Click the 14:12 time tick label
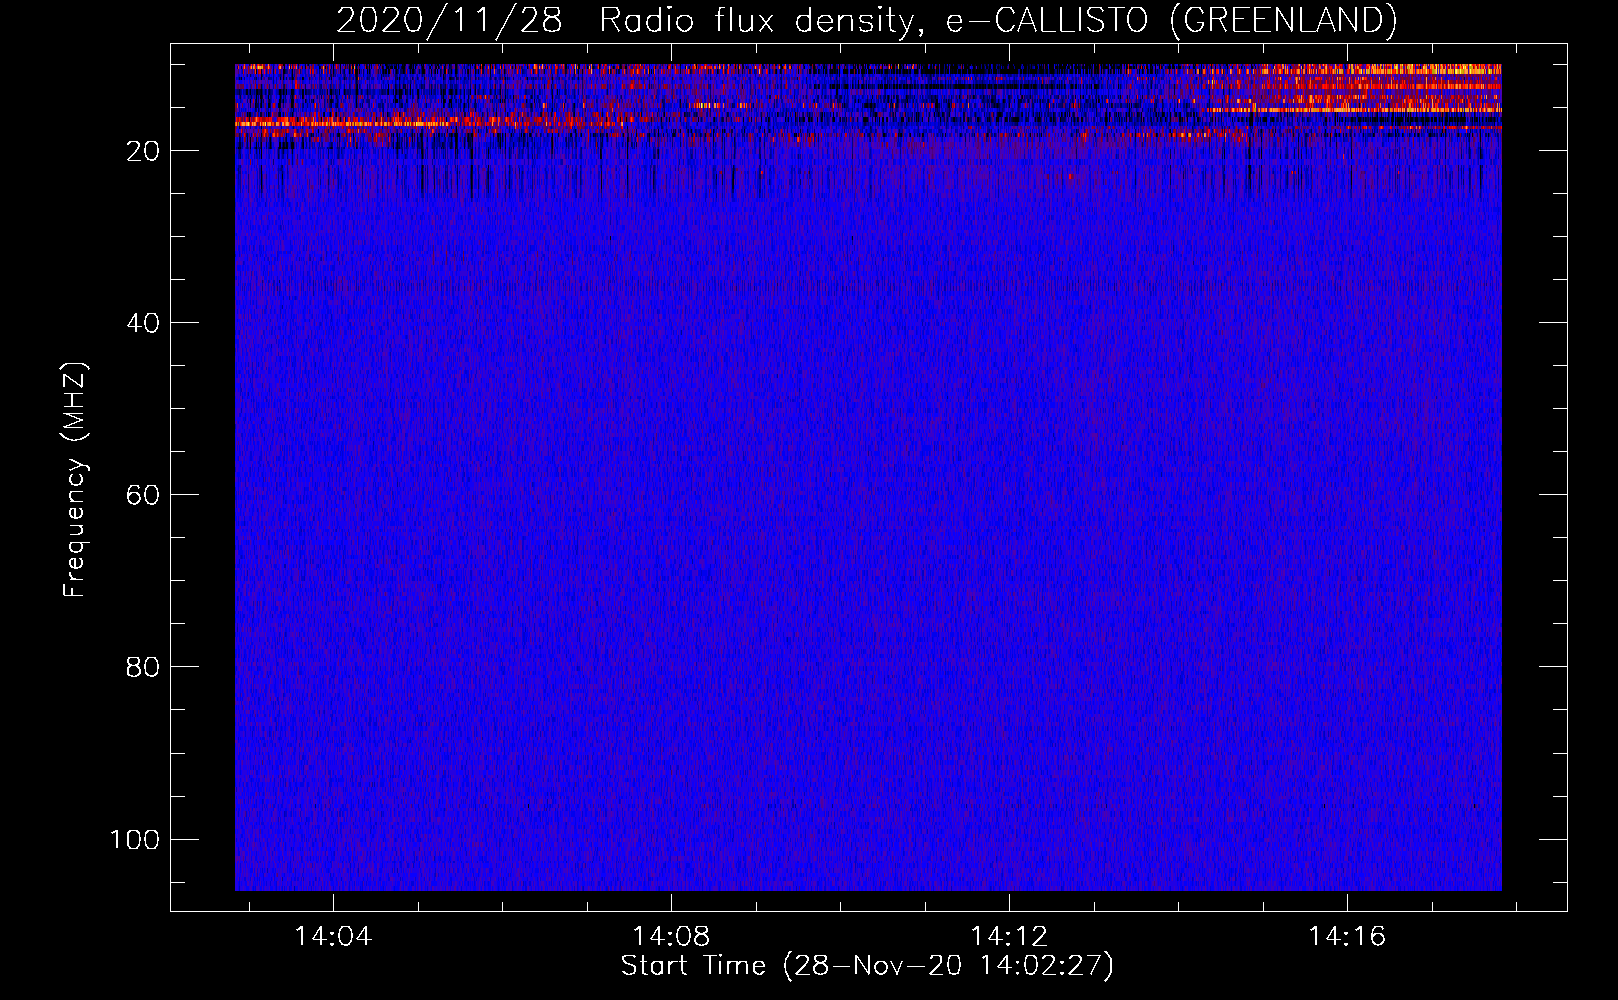This screenshot has width=1618, height=1000. [1009, 936]
